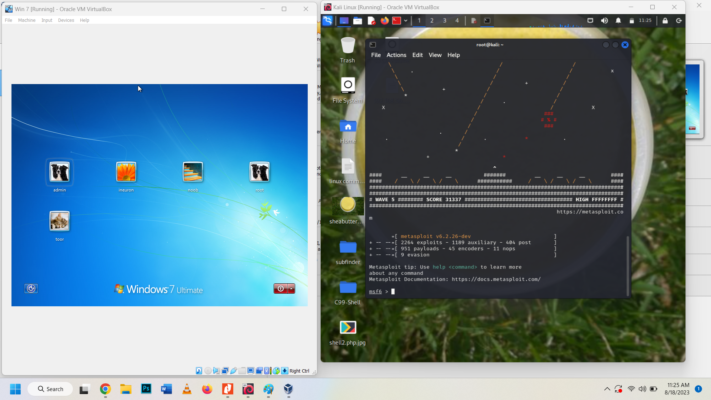
Task: Open File System icon on Kali desktop
Action: (x=347, y=90)
